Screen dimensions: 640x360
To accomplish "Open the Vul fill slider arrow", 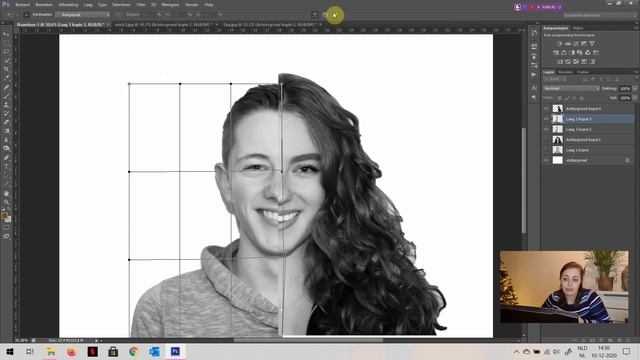I will [635, 98].
